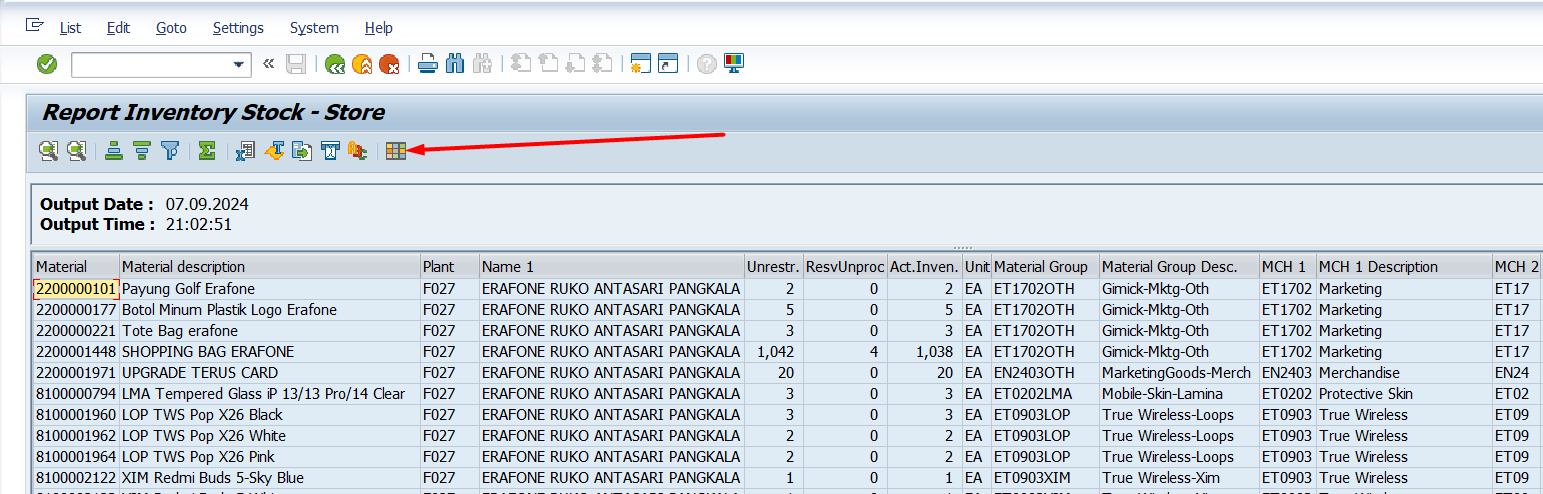The width and height of the screenshot is (1543, 494).
Task: Open the Goto menu
Action: [171, 28]
